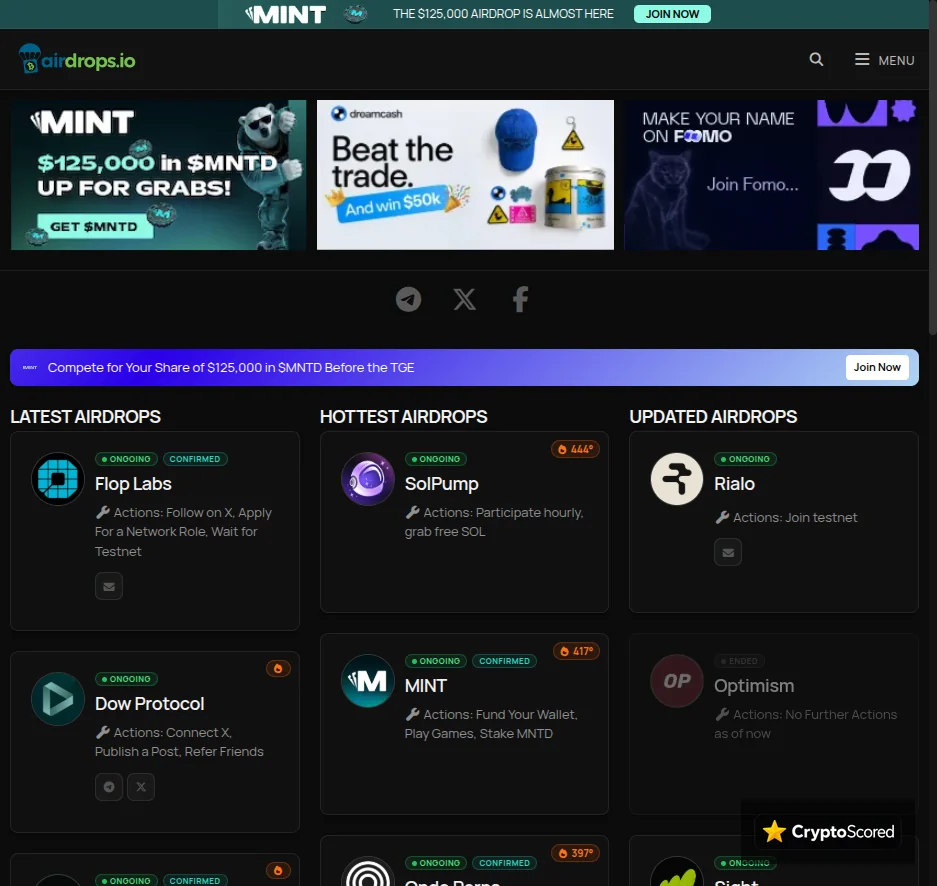Open the MINT $125,000 banner ad
This screenshot has width=937, height=886.
pos(158,174)
